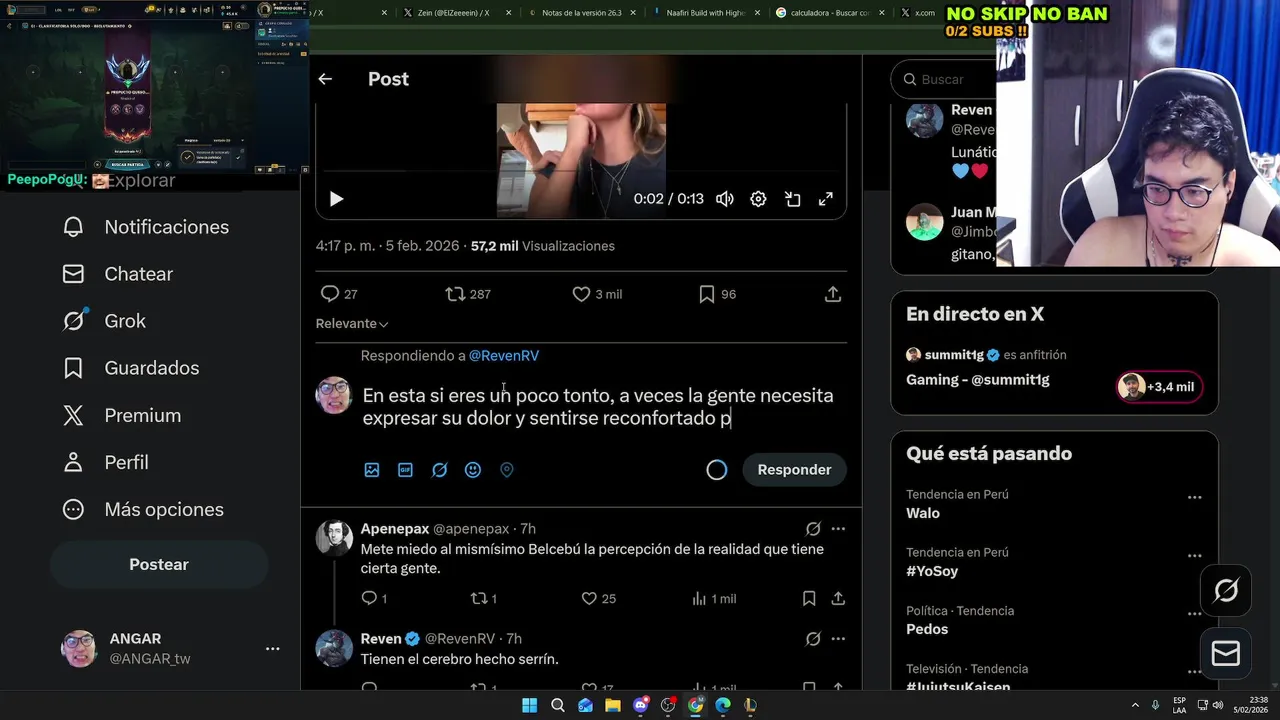Viewport: 1280px width, 720px height.
Task: Switch to calculadora Google search tab
Action: point(830,13)
